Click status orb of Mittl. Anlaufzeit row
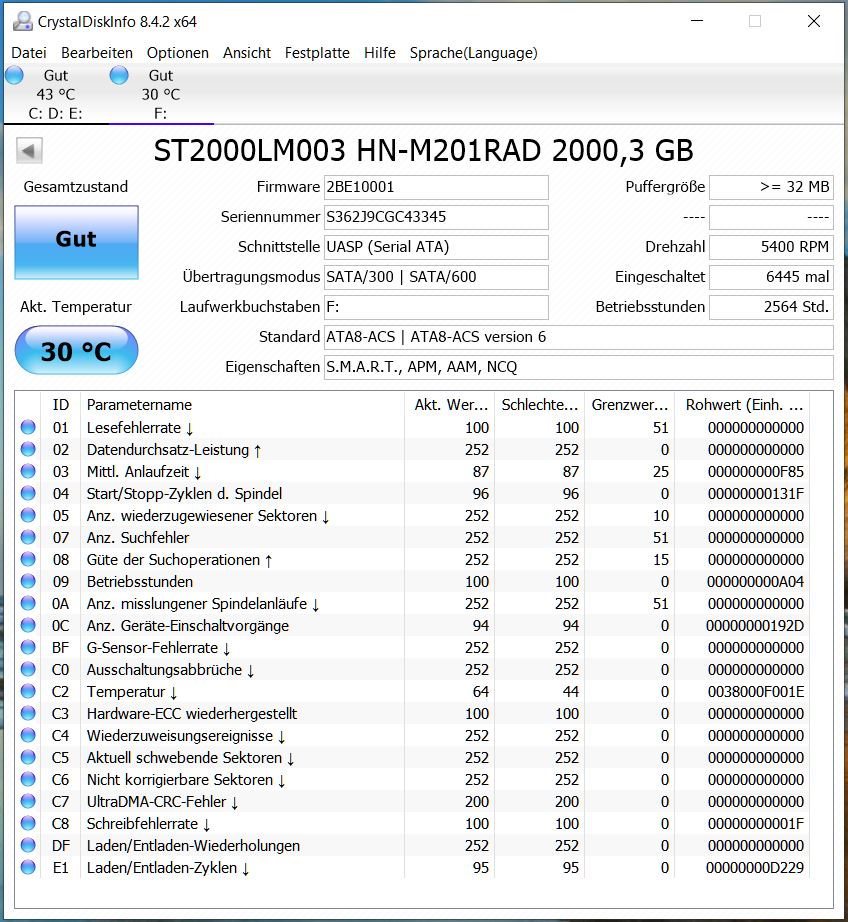848x922 pixels. [x=28, y=472]
